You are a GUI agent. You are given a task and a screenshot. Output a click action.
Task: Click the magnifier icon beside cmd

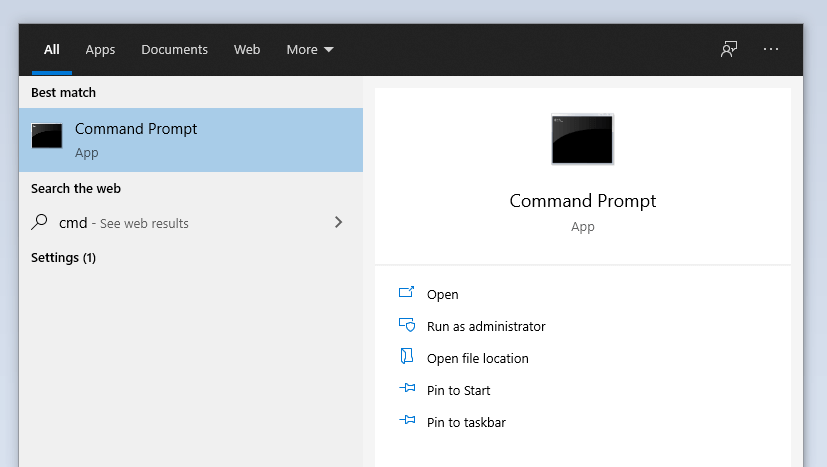click(40, 222)
